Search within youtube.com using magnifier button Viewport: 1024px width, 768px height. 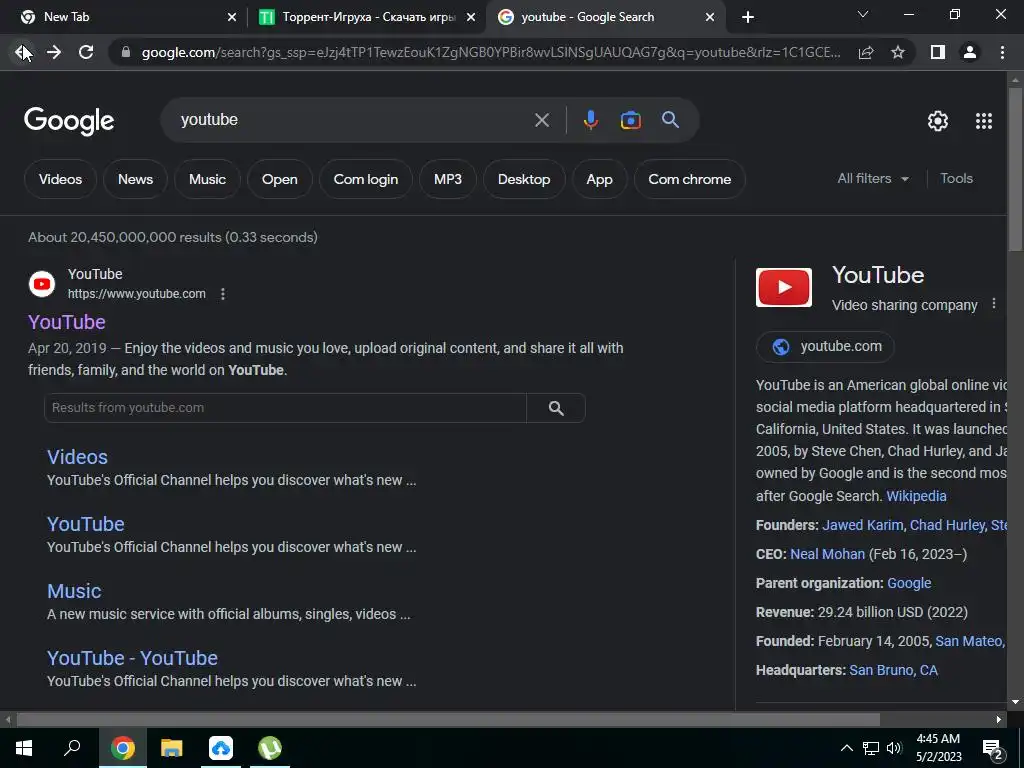[x=556, y=408]
